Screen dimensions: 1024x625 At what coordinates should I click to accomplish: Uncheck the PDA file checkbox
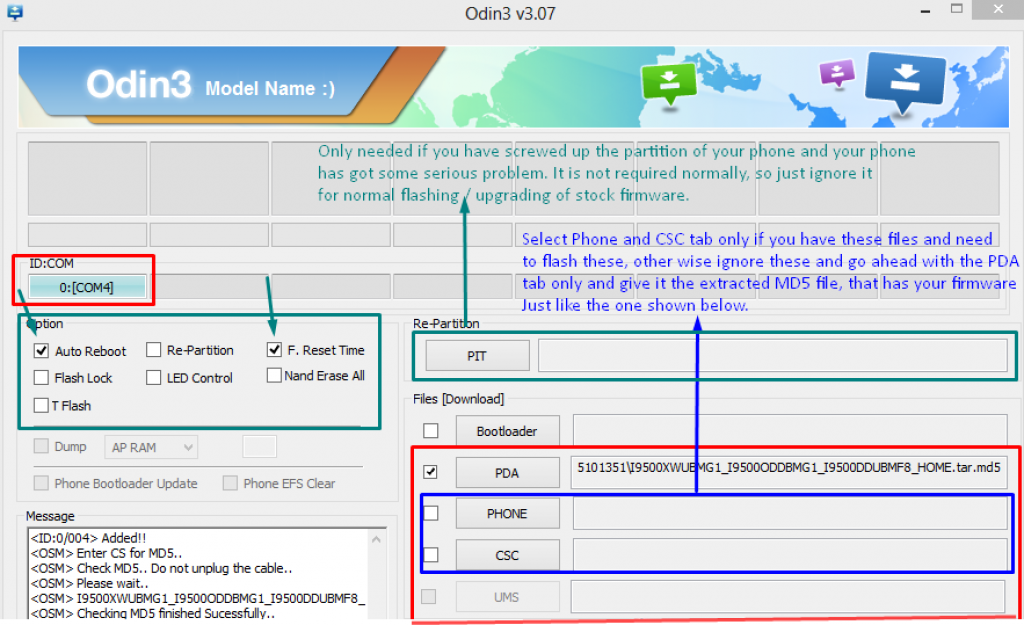431,471
